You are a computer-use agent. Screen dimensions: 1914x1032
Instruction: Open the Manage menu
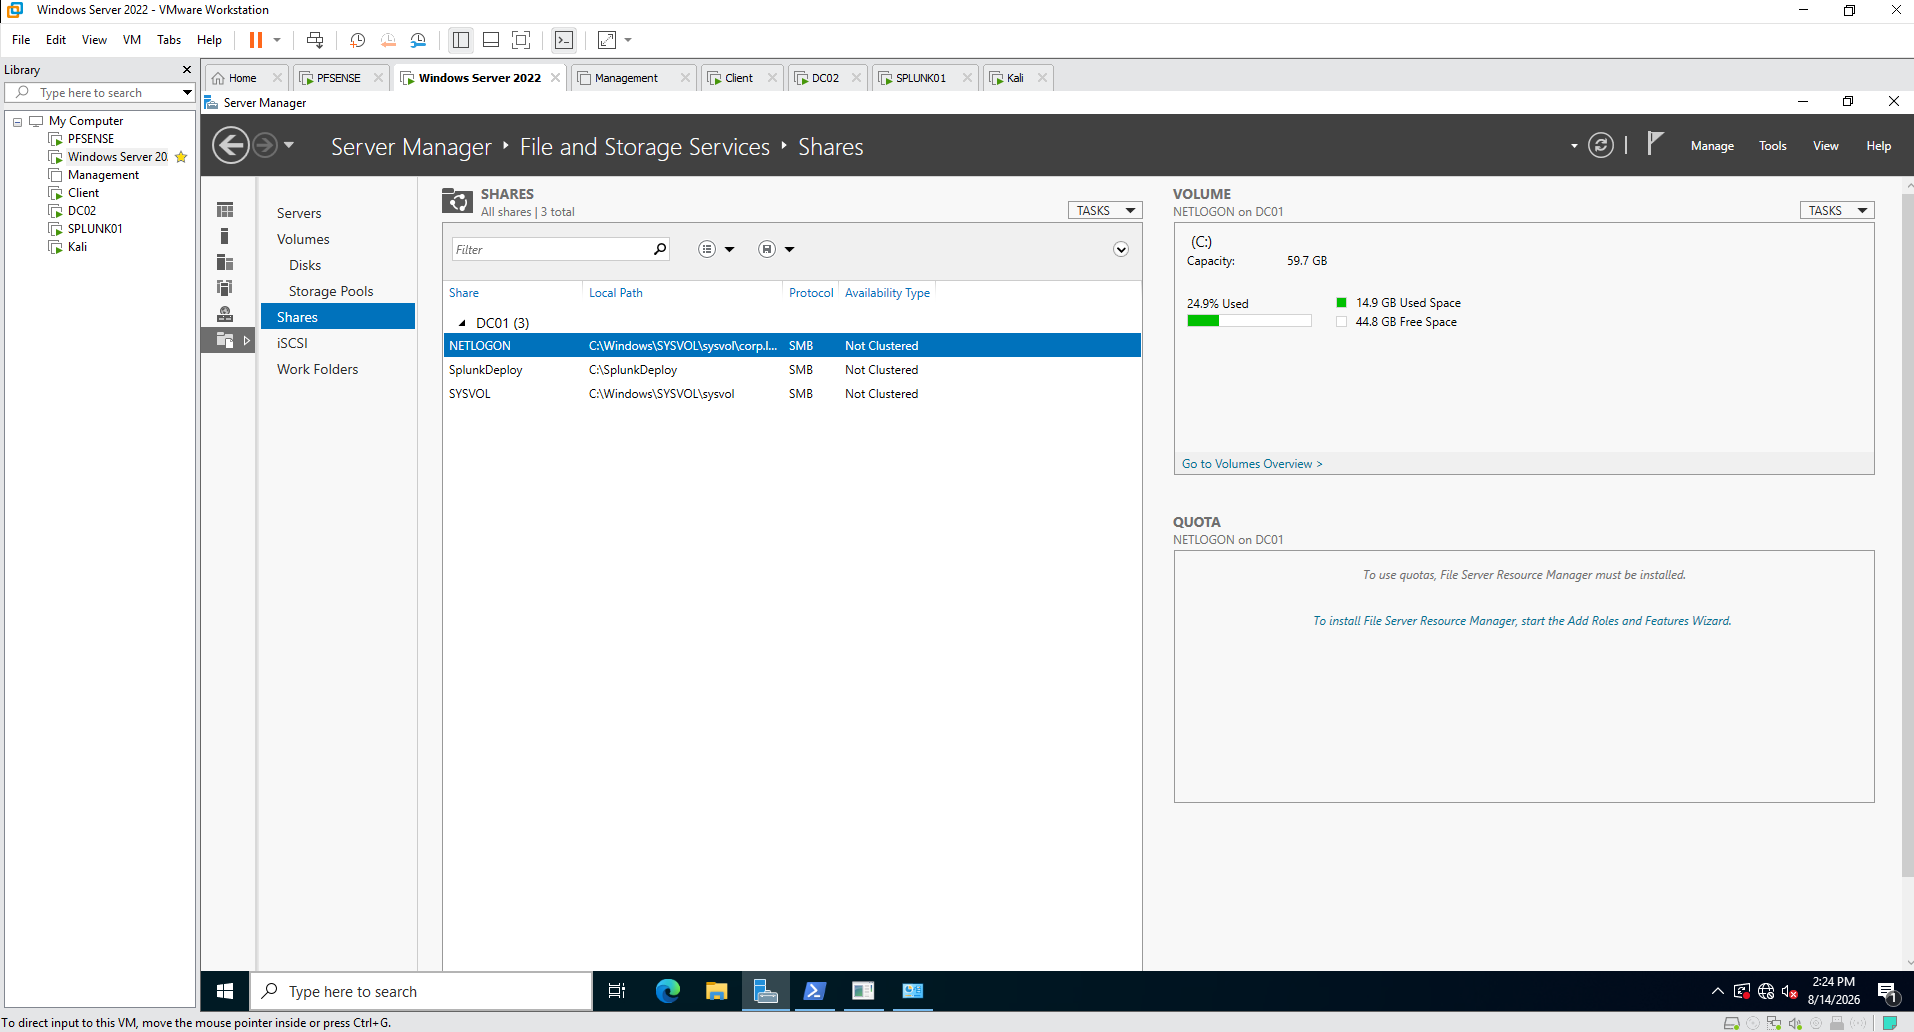pyautogui.click(x=1712, y=146)
